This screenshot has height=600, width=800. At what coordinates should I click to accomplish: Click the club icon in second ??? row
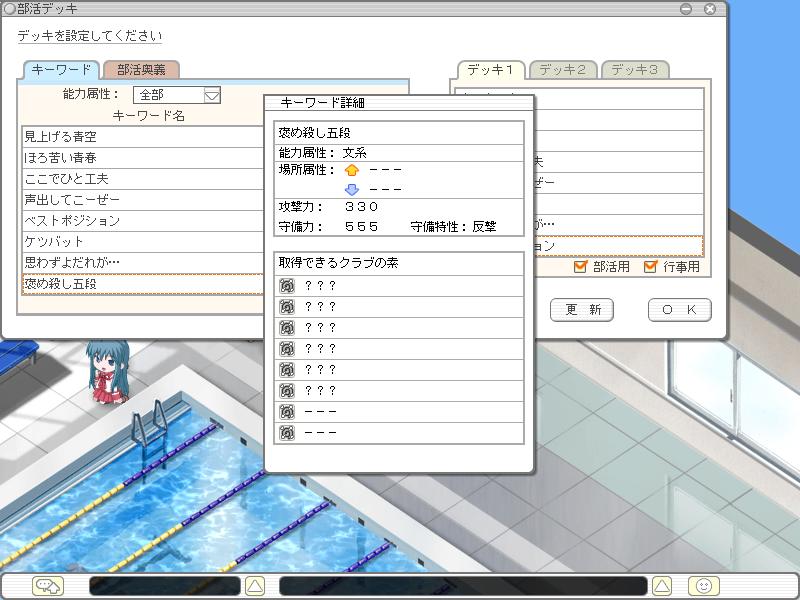287,307
